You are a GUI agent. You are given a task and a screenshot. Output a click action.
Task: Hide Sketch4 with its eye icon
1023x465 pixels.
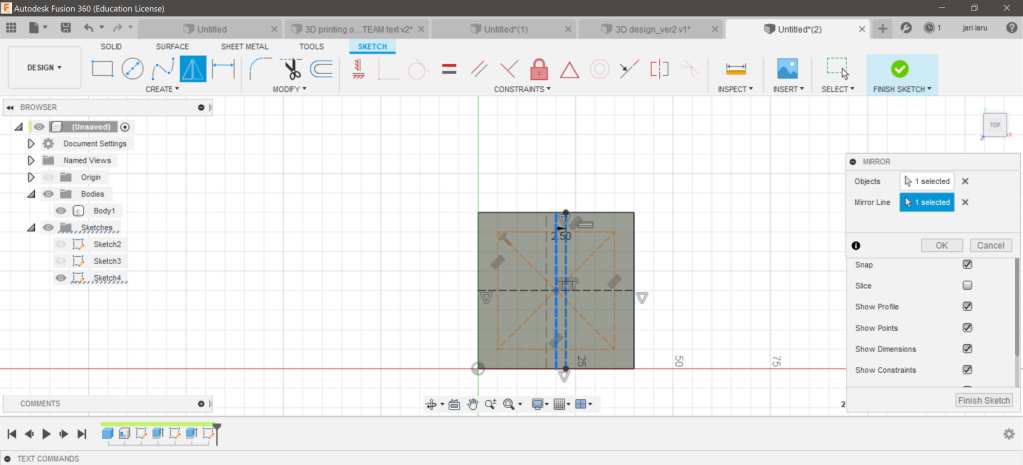[x=61, y=278]
